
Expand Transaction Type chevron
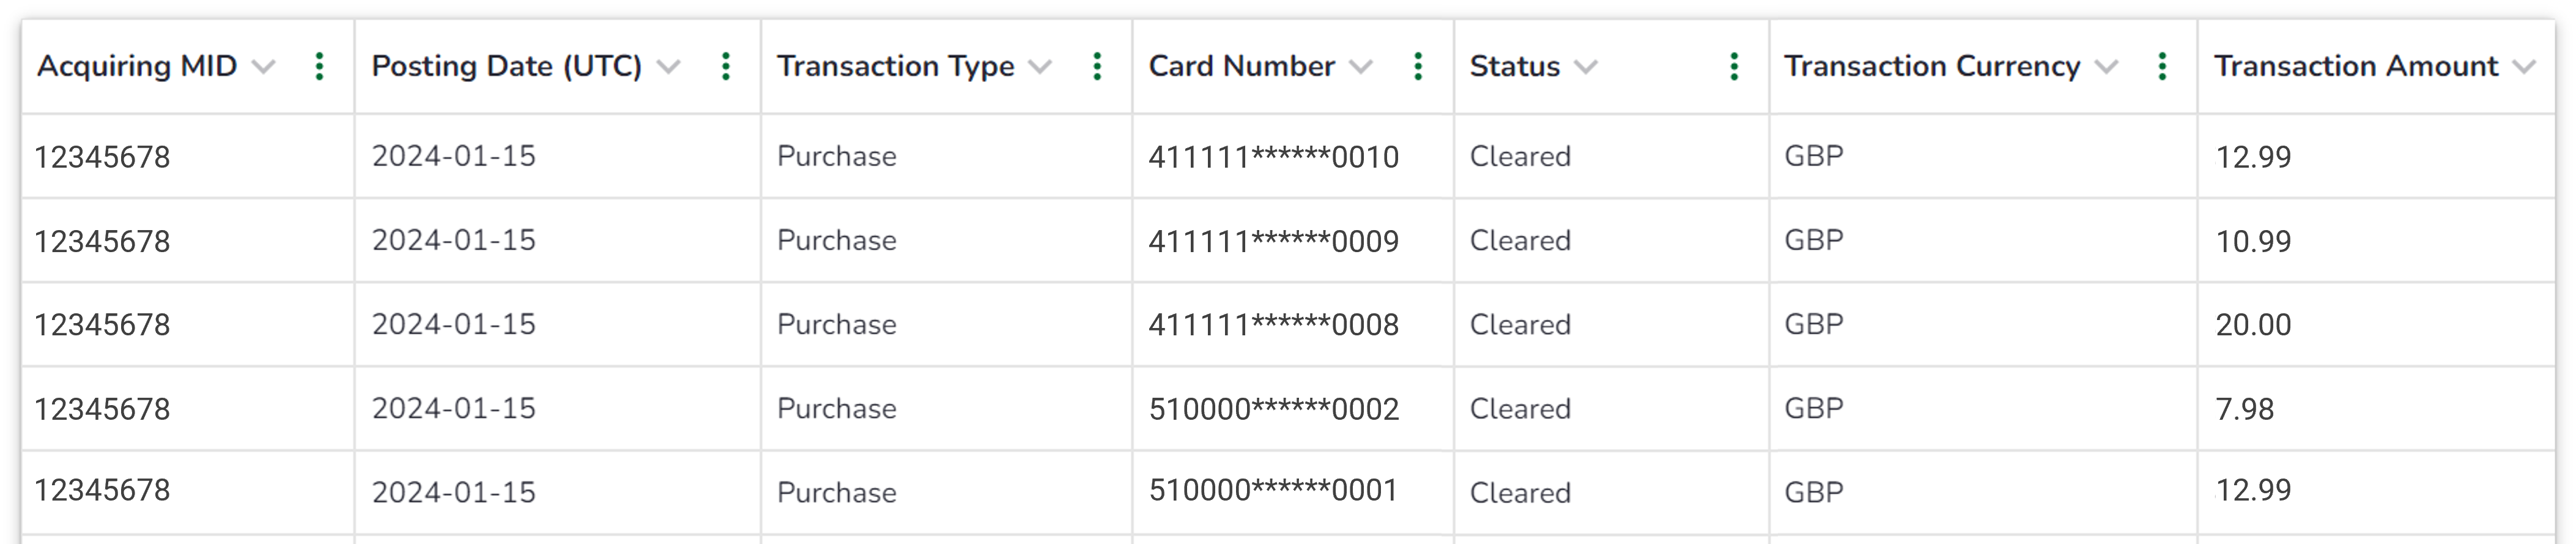pyautogui.click(x=1040, y=67)
